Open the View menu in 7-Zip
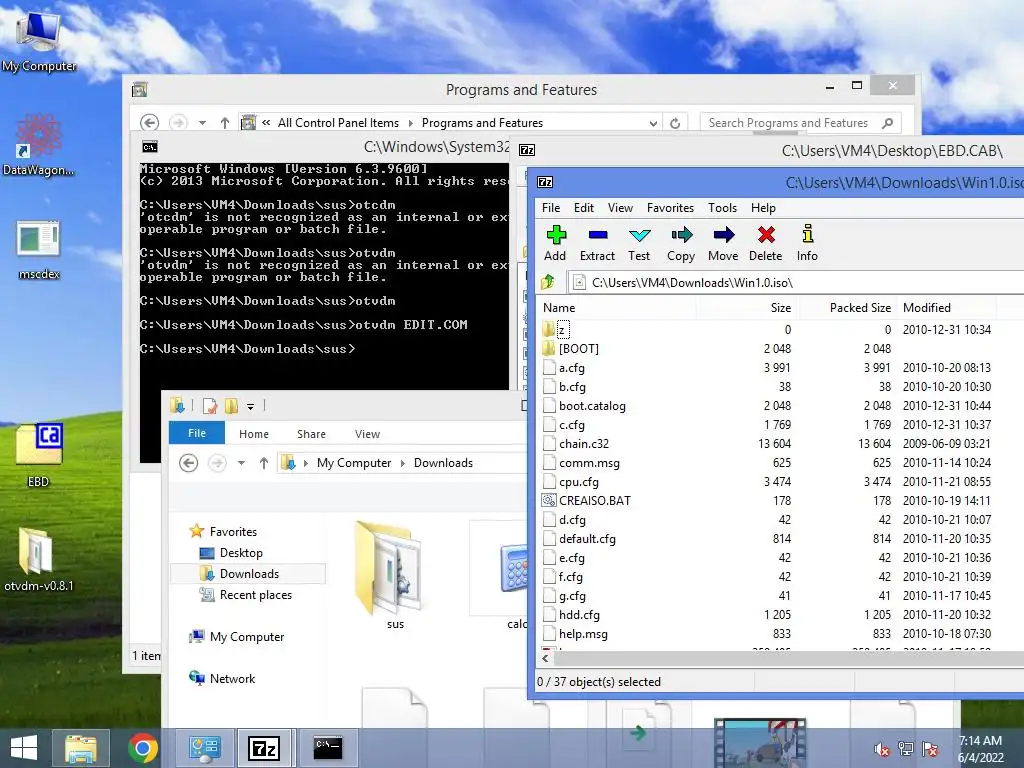Viewport: 1024px width, 768px height. click(620, 208)
